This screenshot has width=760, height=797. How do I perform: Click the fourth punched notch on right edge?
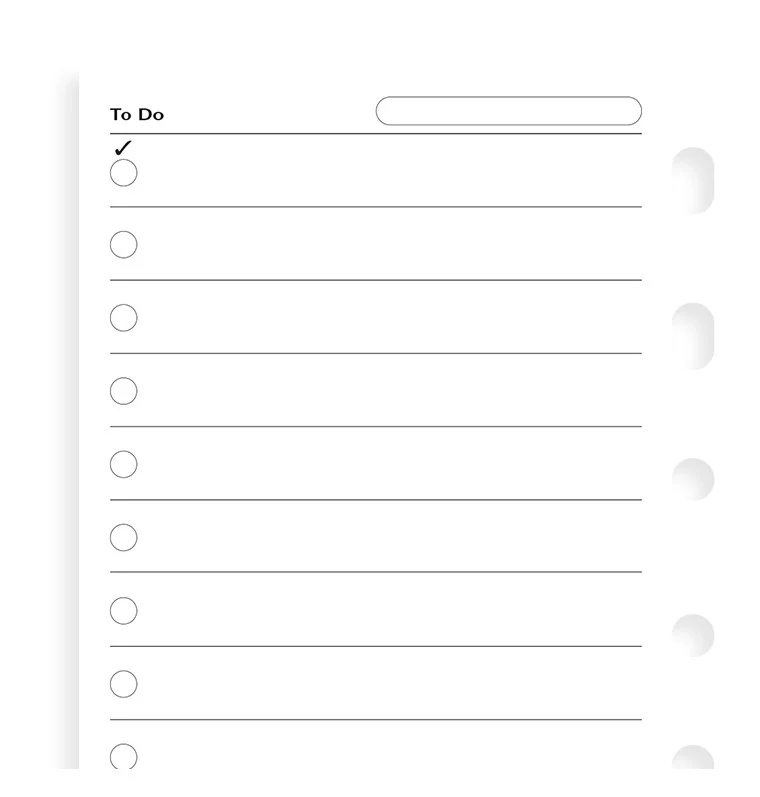(x=693, y=636)
